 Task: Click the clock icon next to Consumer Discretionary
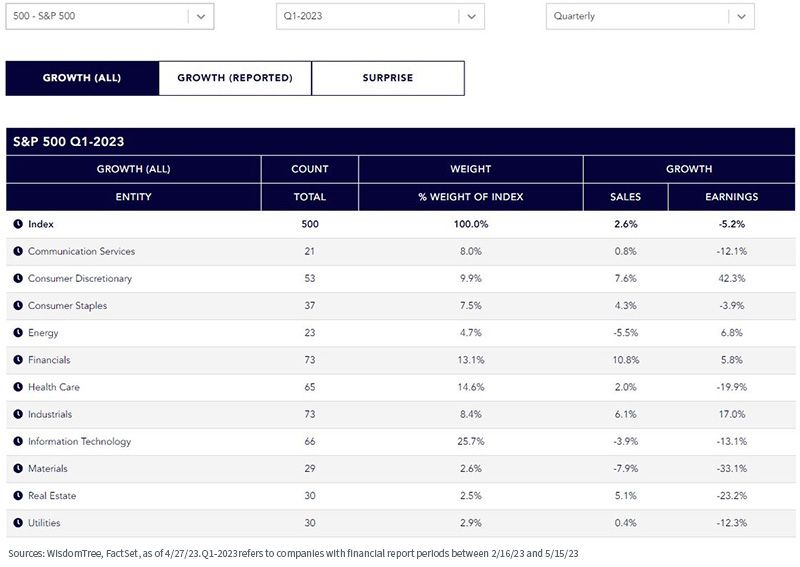tap(18, 278)
